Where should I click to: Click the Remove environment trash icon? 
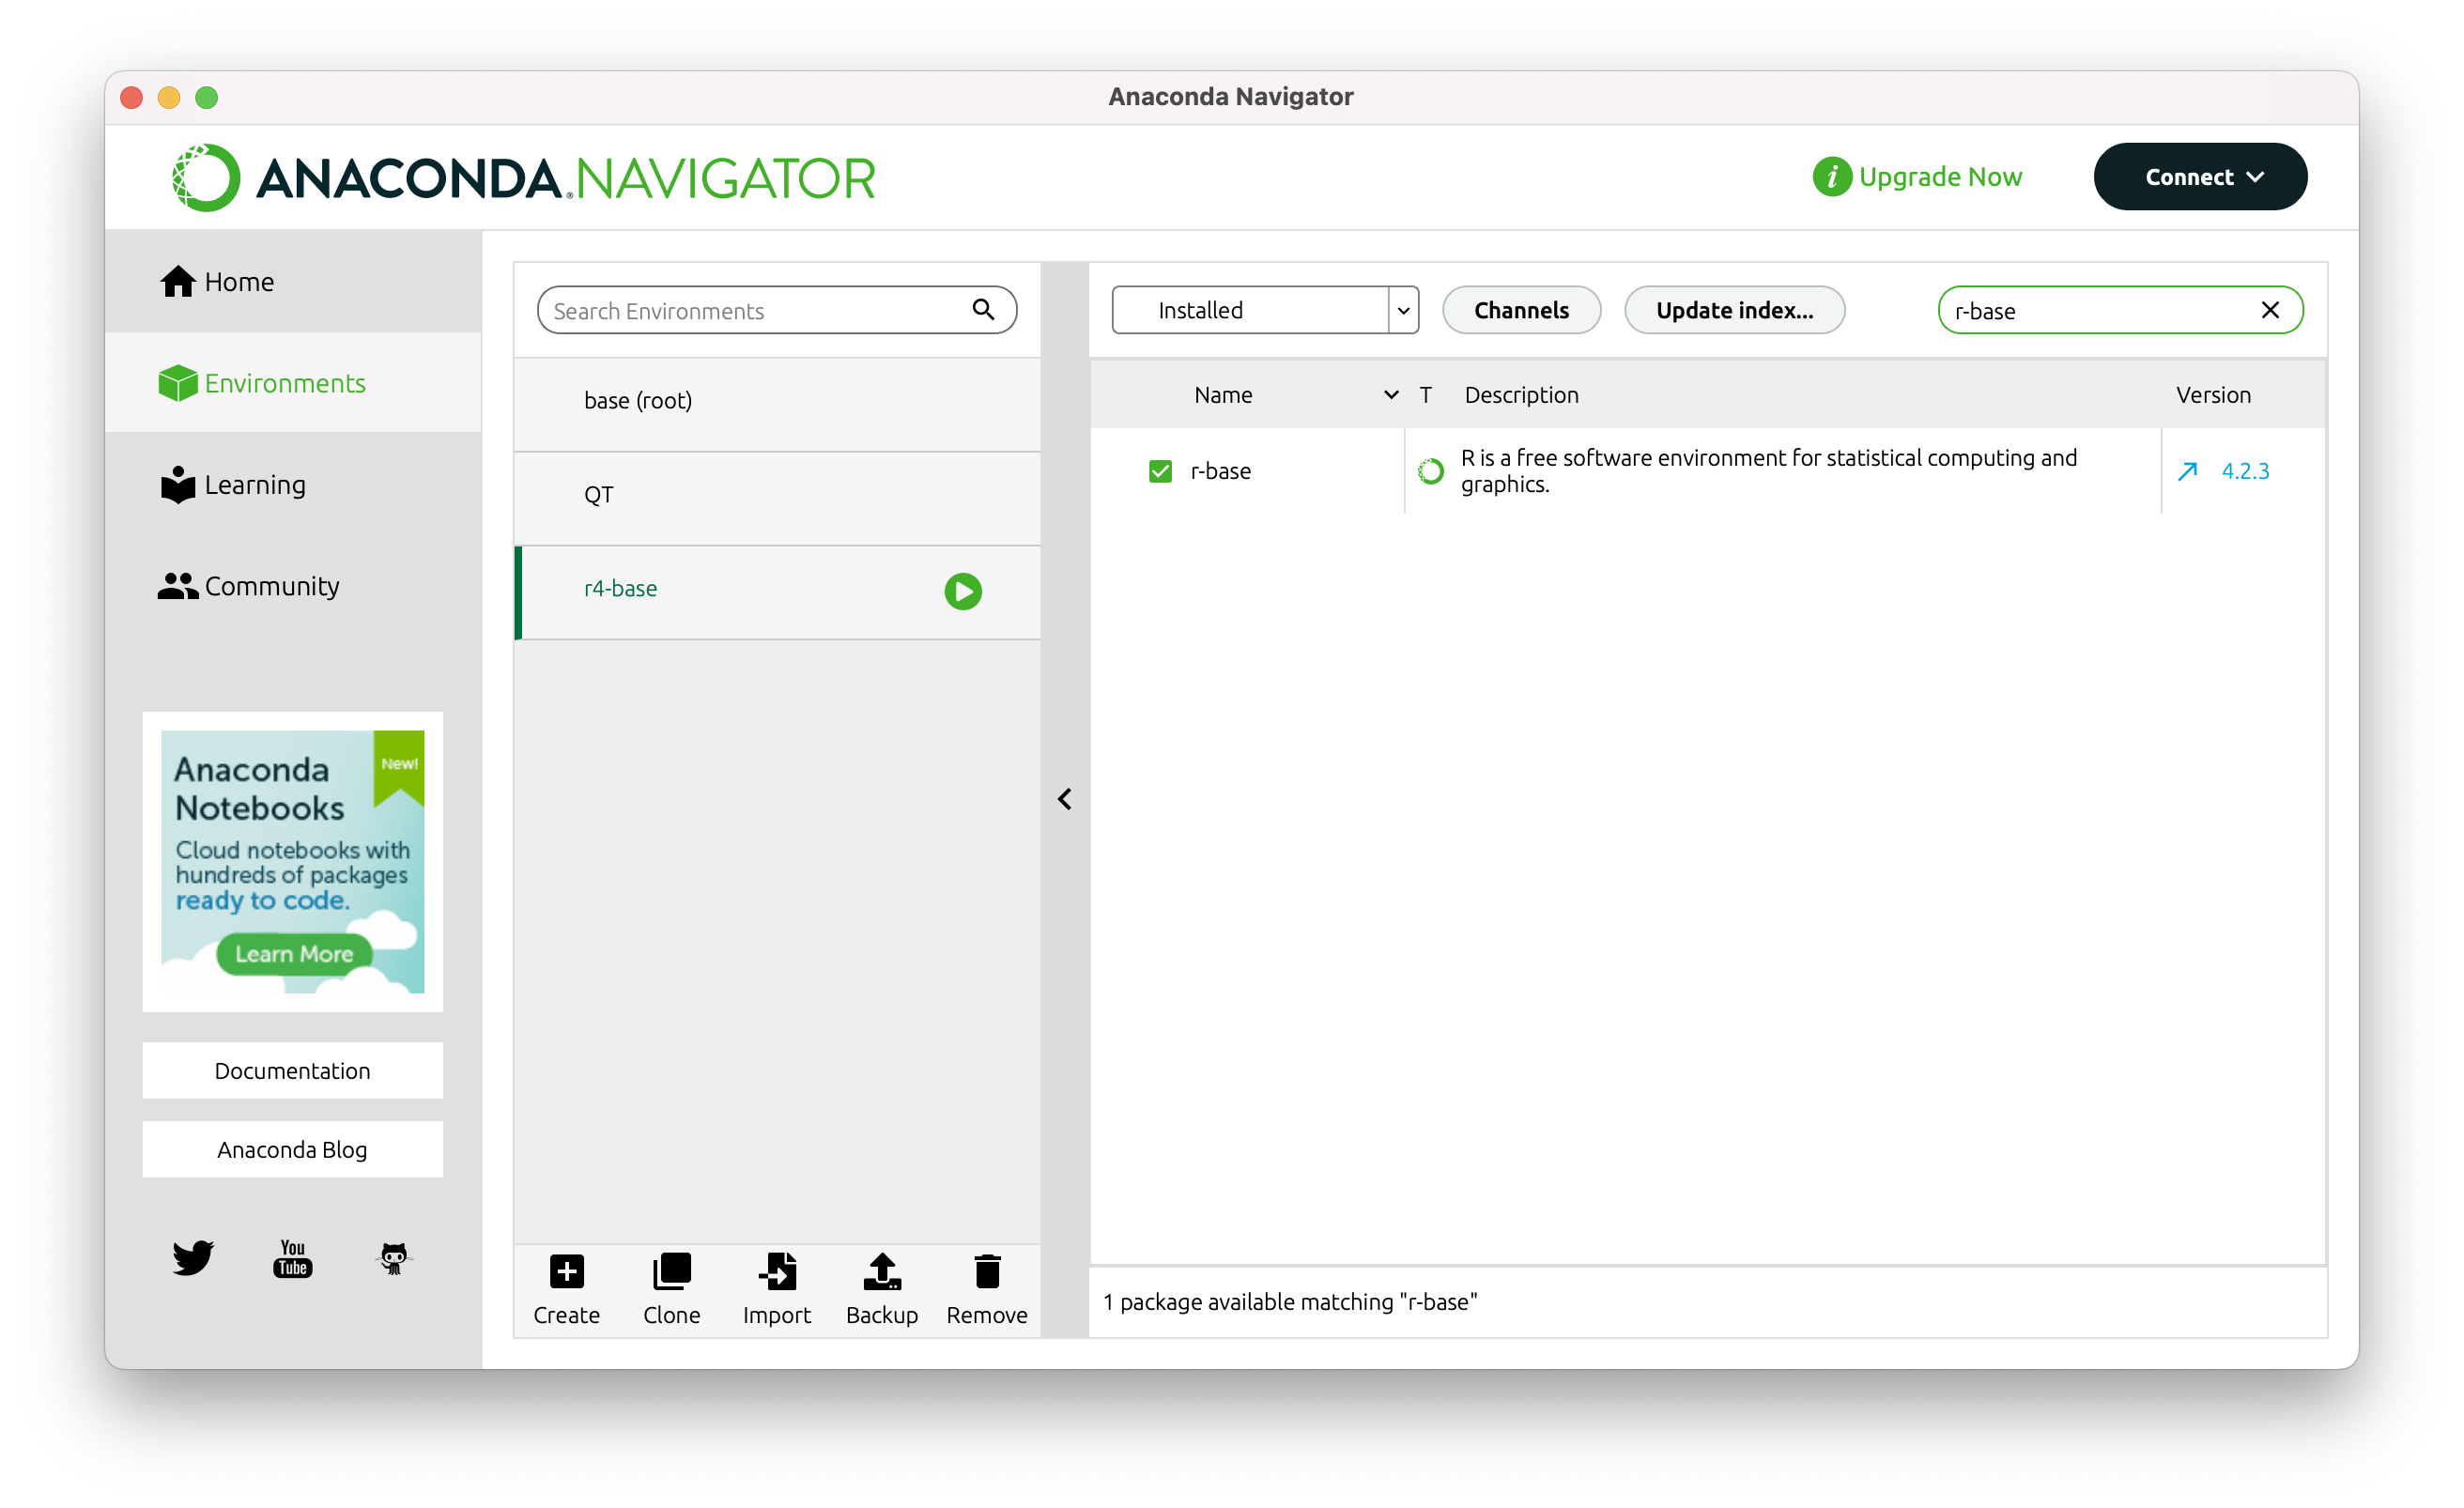(x=986, y=1272)
